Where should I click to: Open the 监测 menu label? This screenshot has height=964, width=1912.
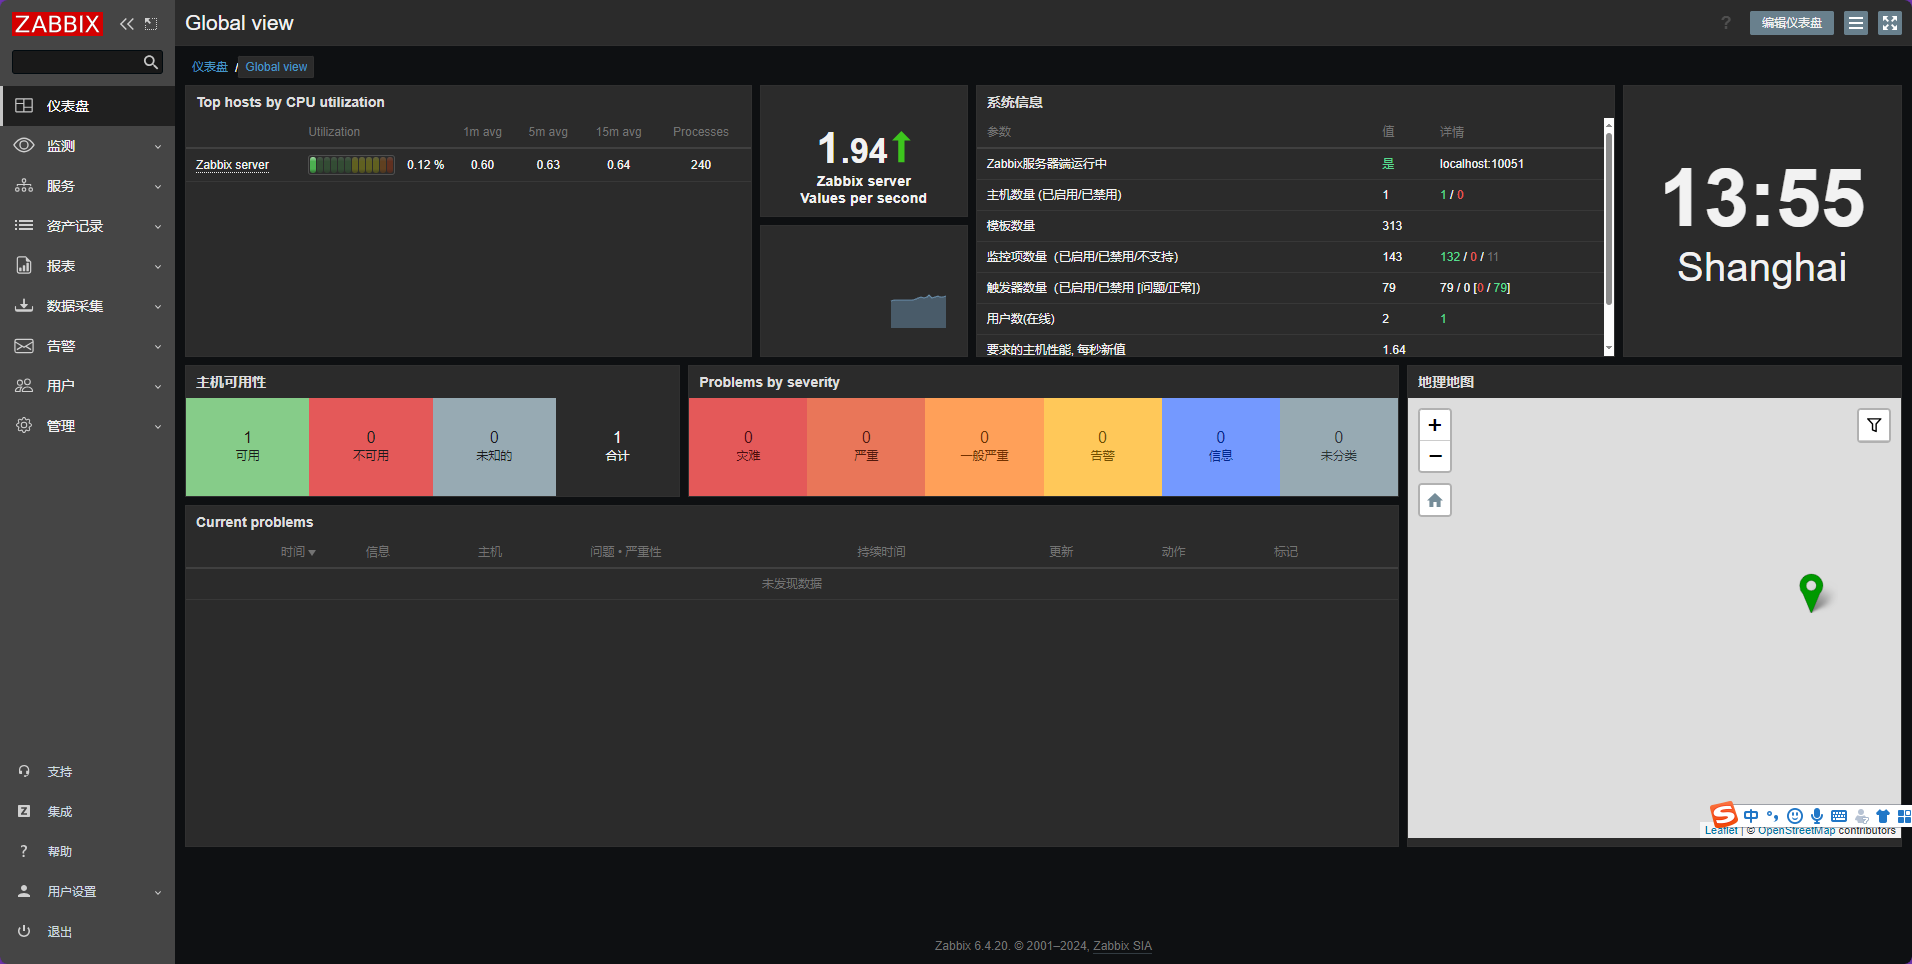pyautogui.click(x=61, y=146)
